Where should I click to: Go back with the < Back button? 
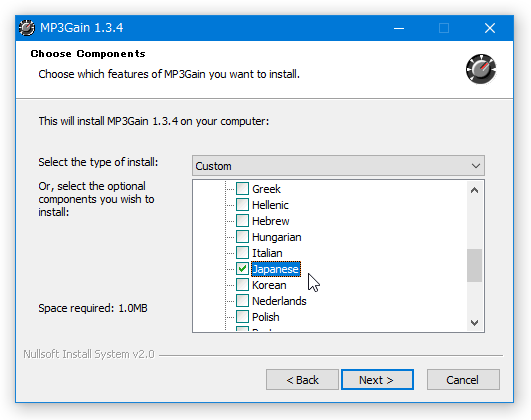point(302,380)
